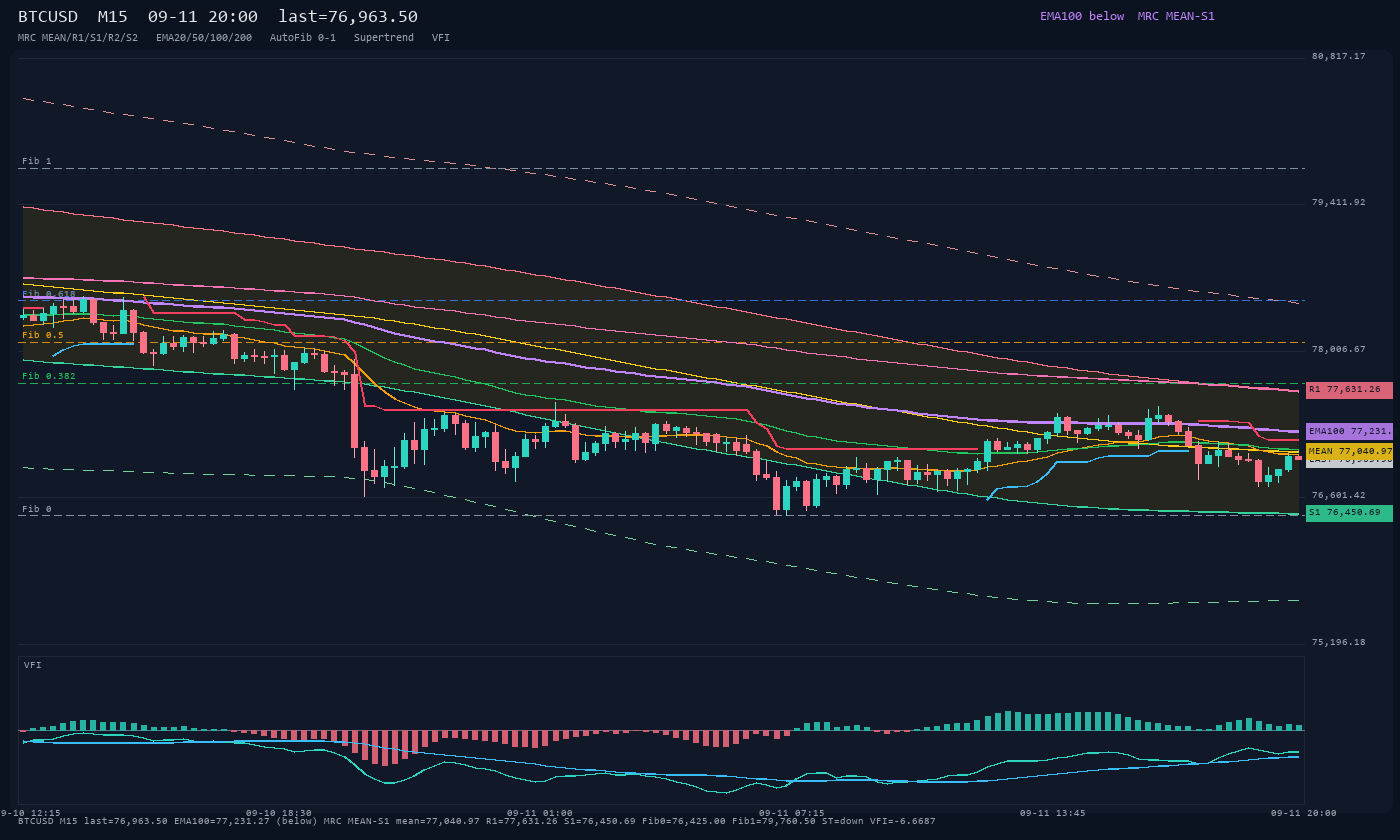Select the 09-11 07:15 time axis label

click(792, 813)
